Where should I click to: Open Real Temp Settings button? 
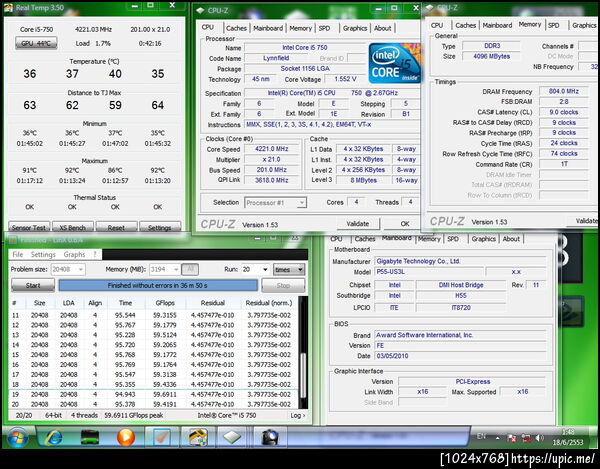[x=160, y=228]
